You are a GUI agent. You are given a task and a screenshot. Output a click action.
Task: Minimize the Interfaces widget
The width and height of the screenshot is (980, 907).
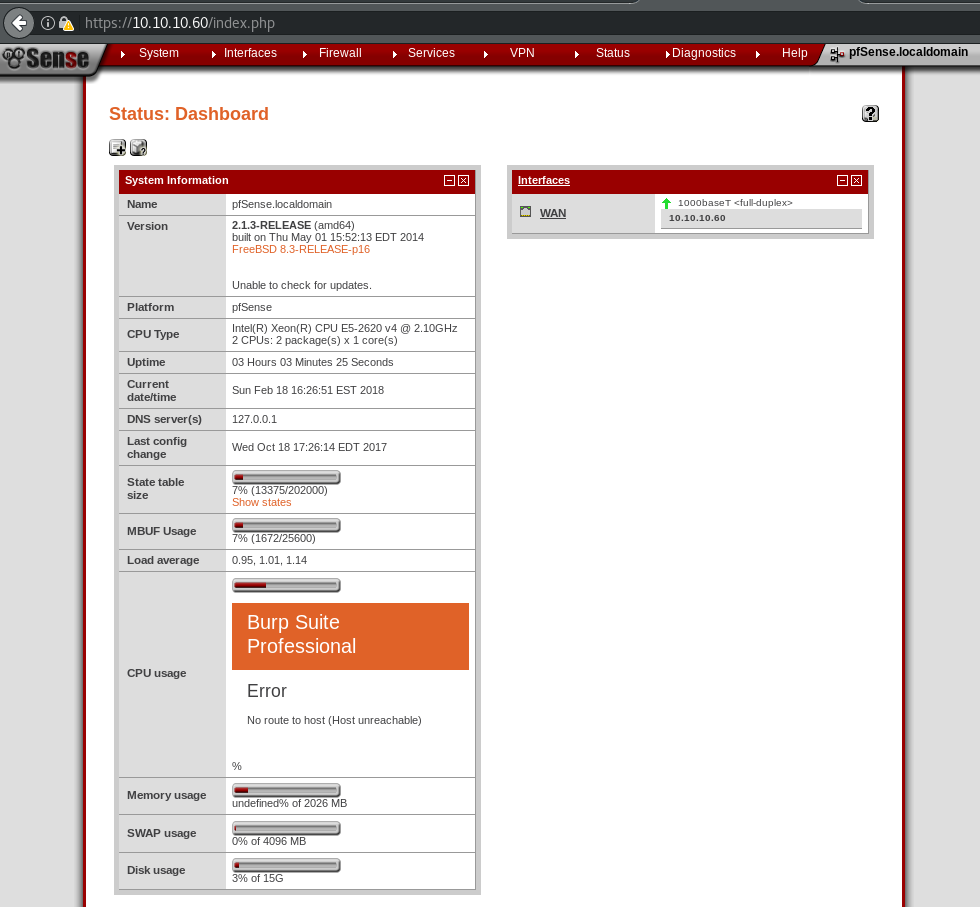(x=842, y=181)
